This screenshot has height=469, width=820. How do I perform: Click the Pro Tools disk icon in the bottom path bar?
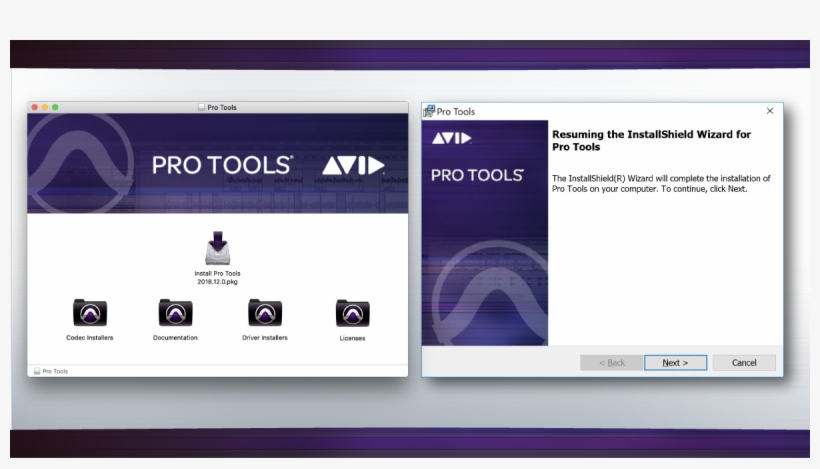coord(37,371)
